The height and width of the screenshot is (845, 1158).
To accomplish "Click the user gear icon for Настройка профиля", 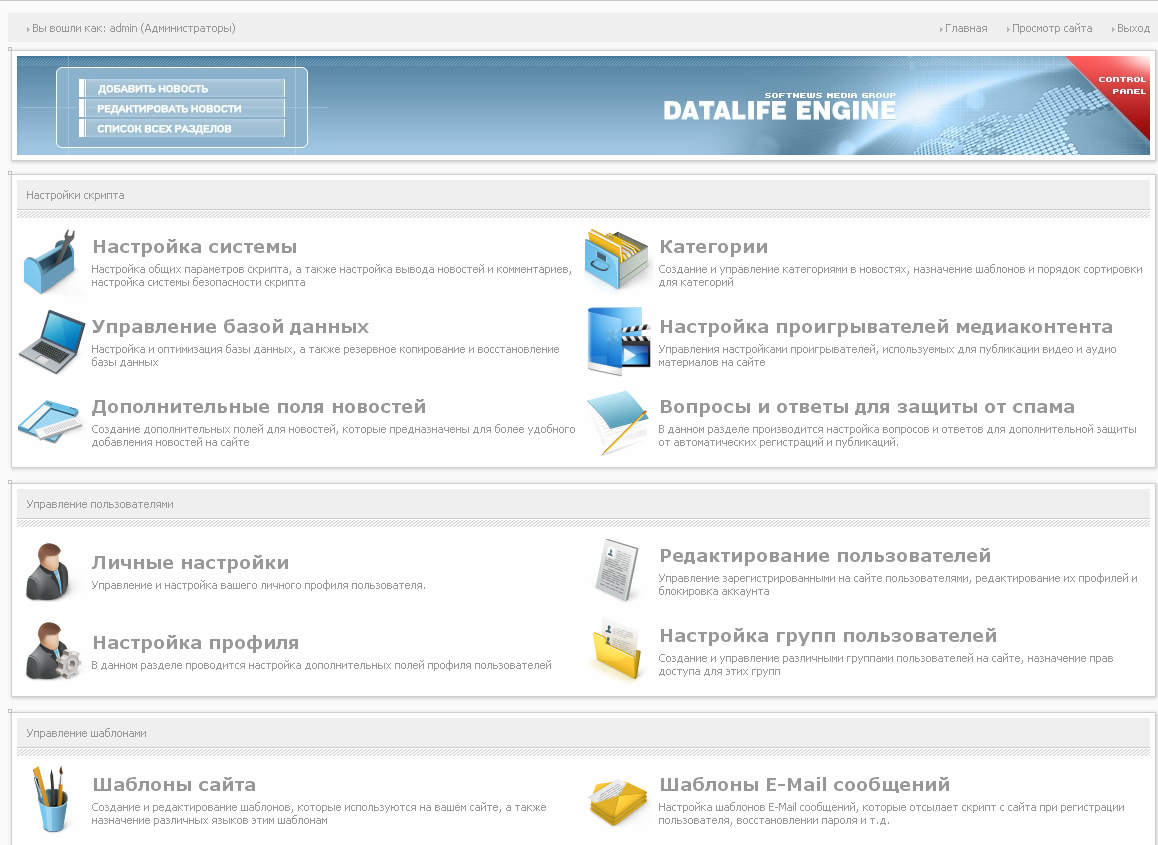I will [x=52, y=651].
